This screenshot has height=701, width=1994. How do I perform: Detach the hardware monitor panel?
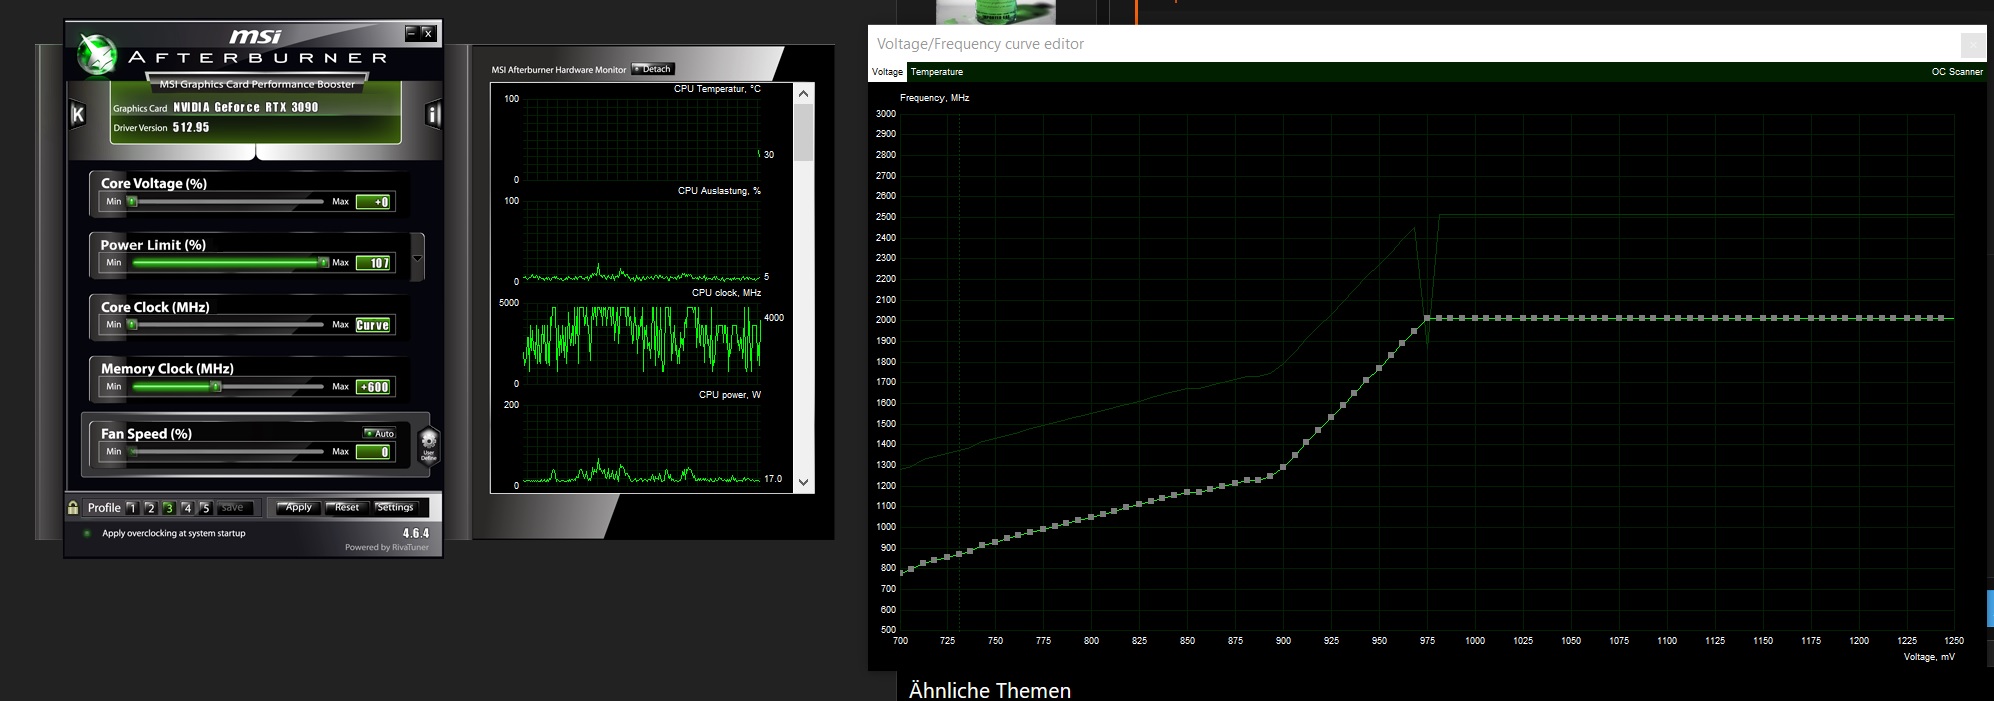(654, 69)
